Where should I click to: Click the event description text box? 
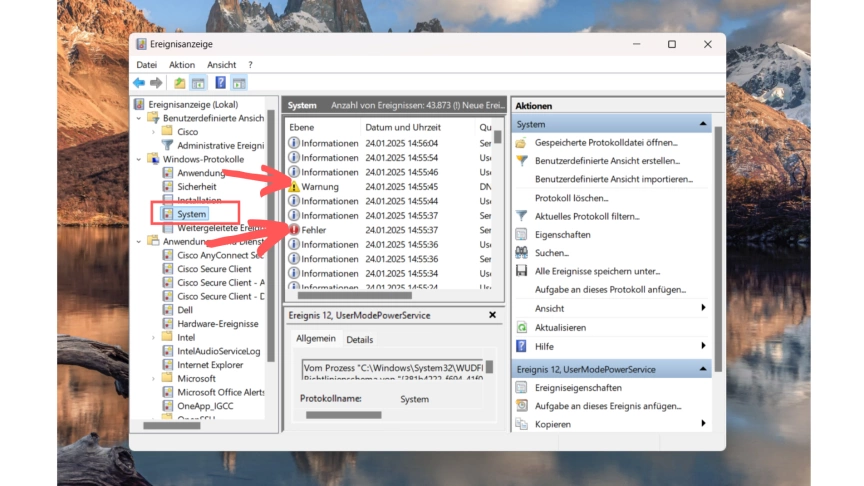click(392, 369)
